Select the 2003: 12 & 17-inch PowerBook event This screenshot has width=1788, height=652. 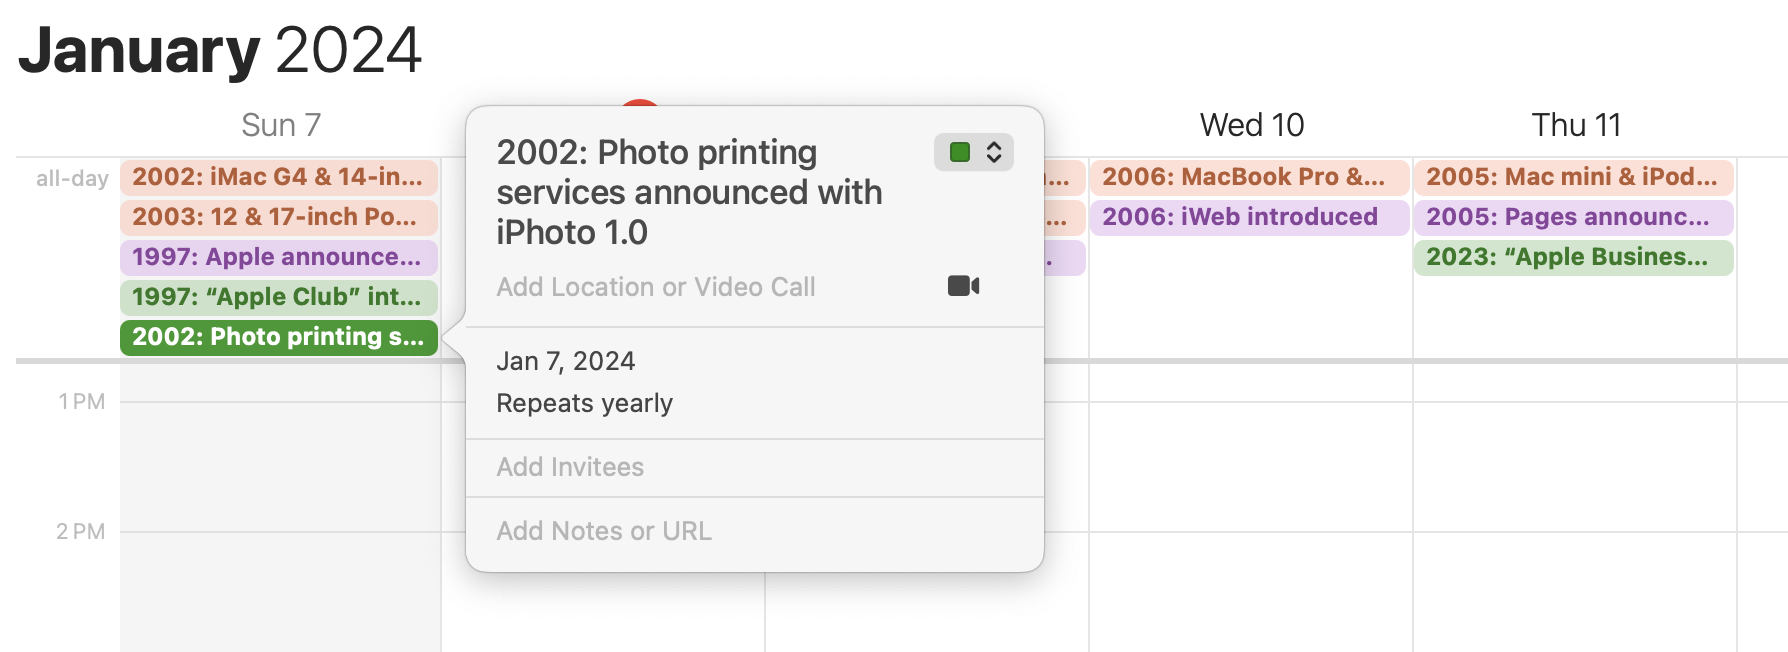pyautogui.click(x=279, y=217)
